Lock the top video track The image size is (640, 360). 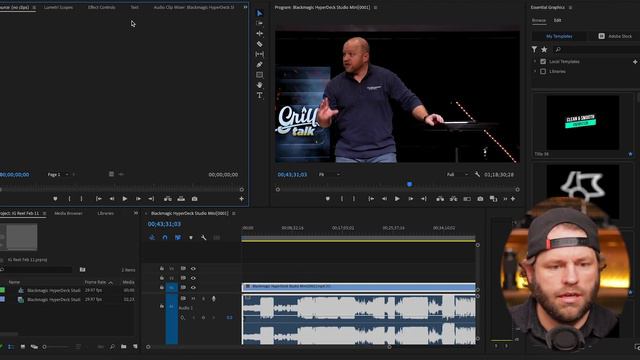coord(162,268)
